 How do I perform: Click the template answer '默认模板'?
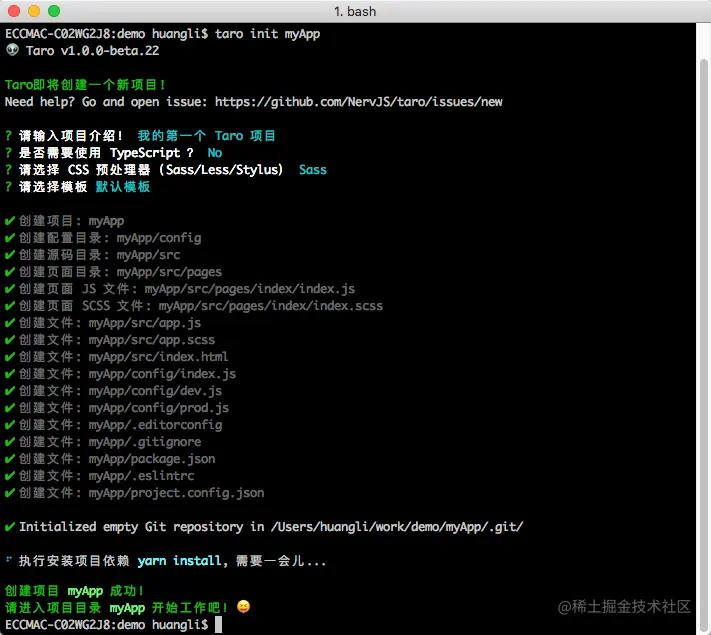[x=123, y=187]
